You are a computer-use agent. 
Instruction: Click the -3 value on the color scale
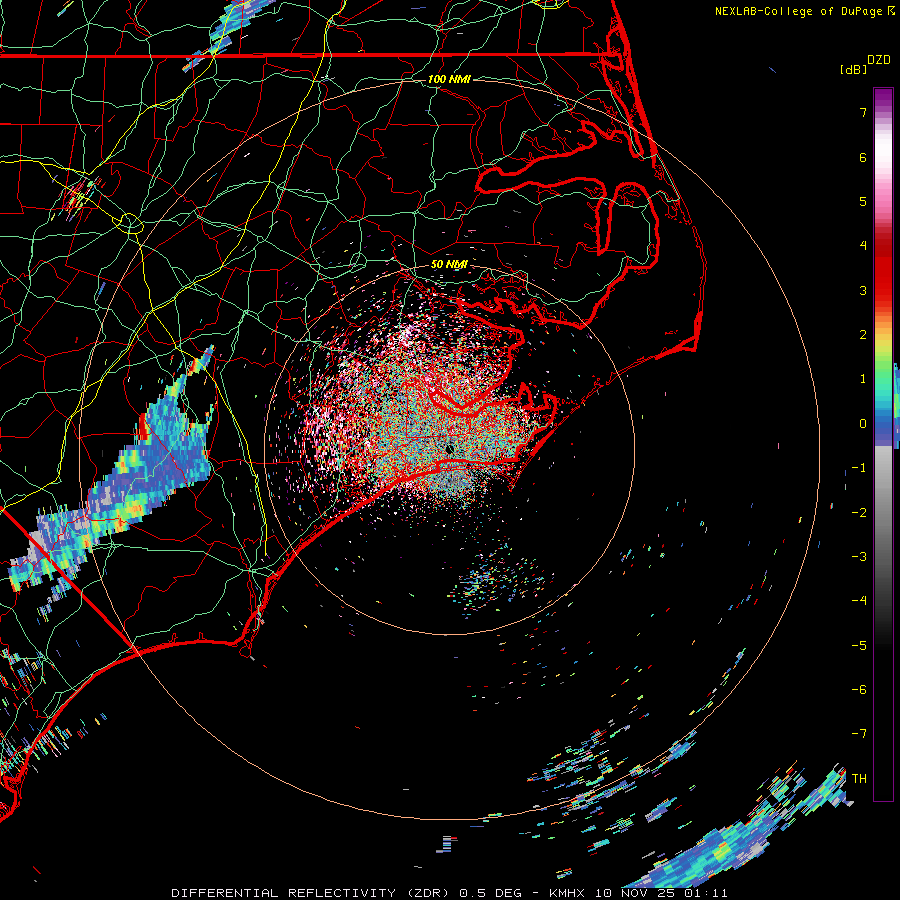859,557
